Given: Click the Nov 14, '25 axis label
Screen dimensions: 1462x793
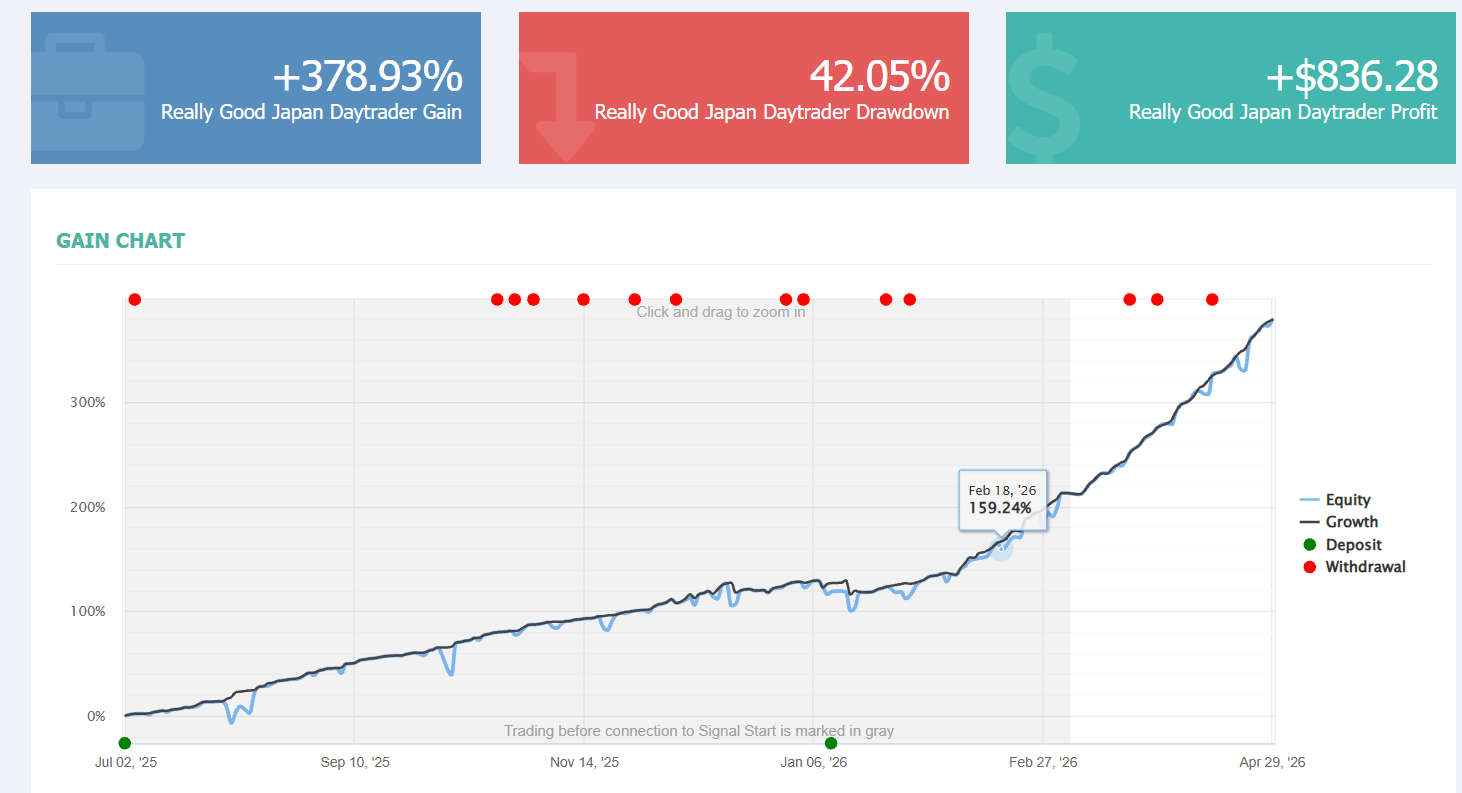Looking at the screenshot, I should (x=585, y=763).
